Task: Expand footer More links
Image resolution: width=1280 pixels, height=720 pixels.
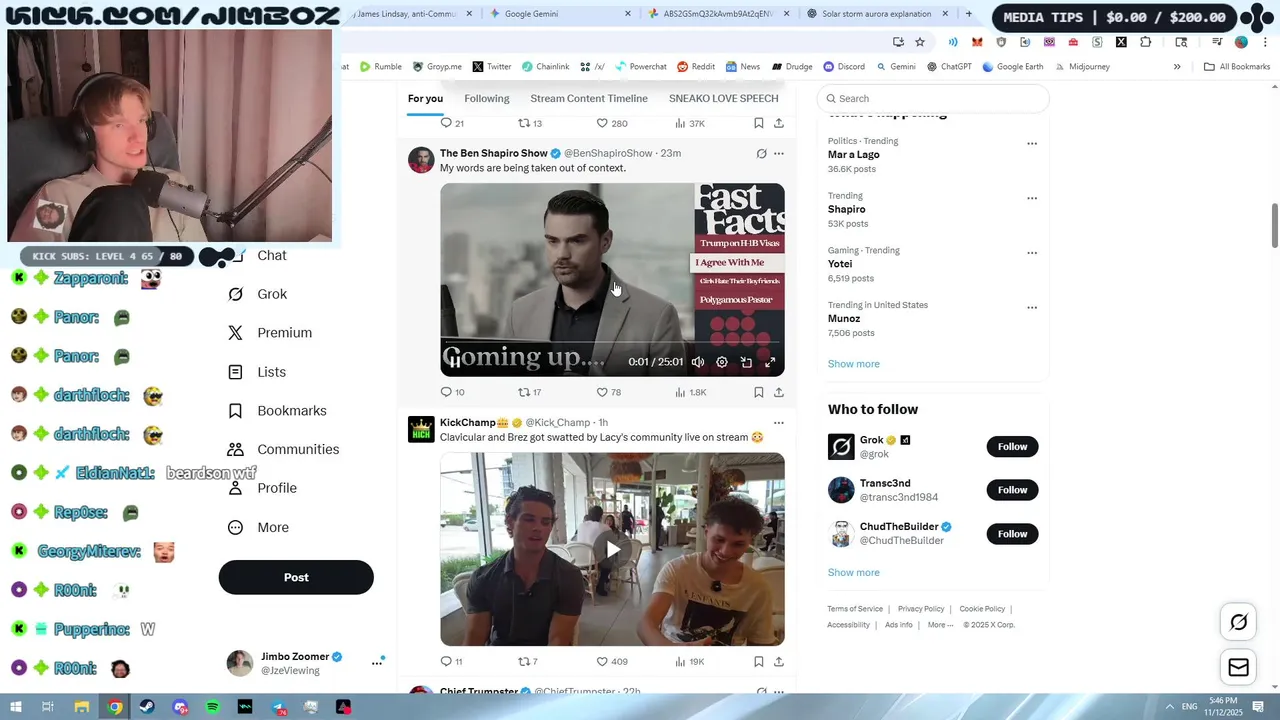Action: coord(940,625)
